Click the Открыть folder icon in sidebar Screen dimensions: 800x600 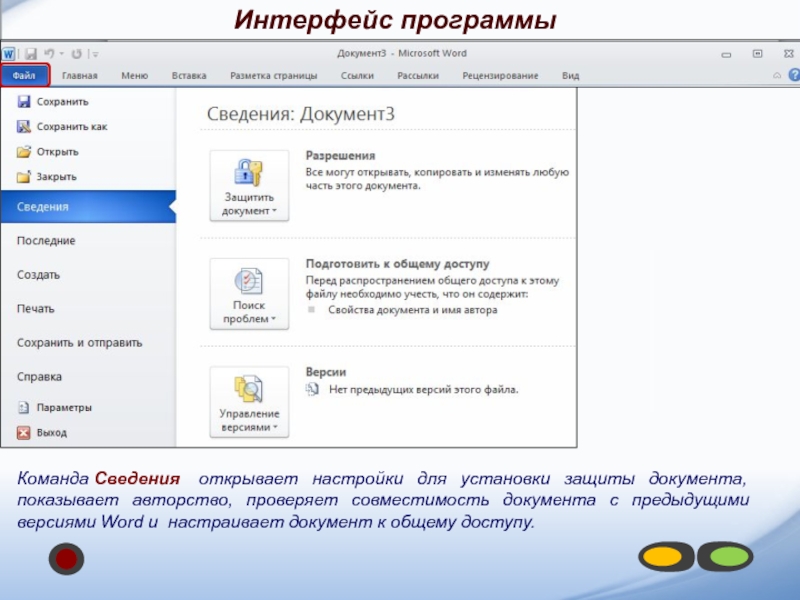coord(24,152)
